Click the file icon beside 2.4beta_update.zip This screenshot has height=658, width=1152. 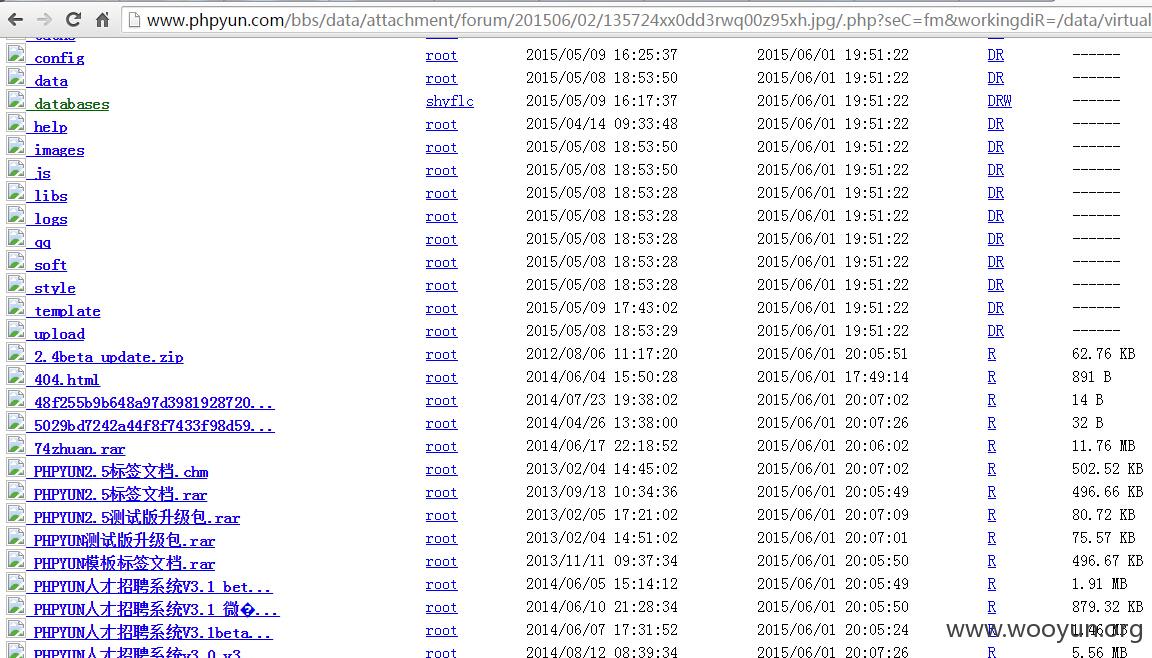click(x=16, y=352)
